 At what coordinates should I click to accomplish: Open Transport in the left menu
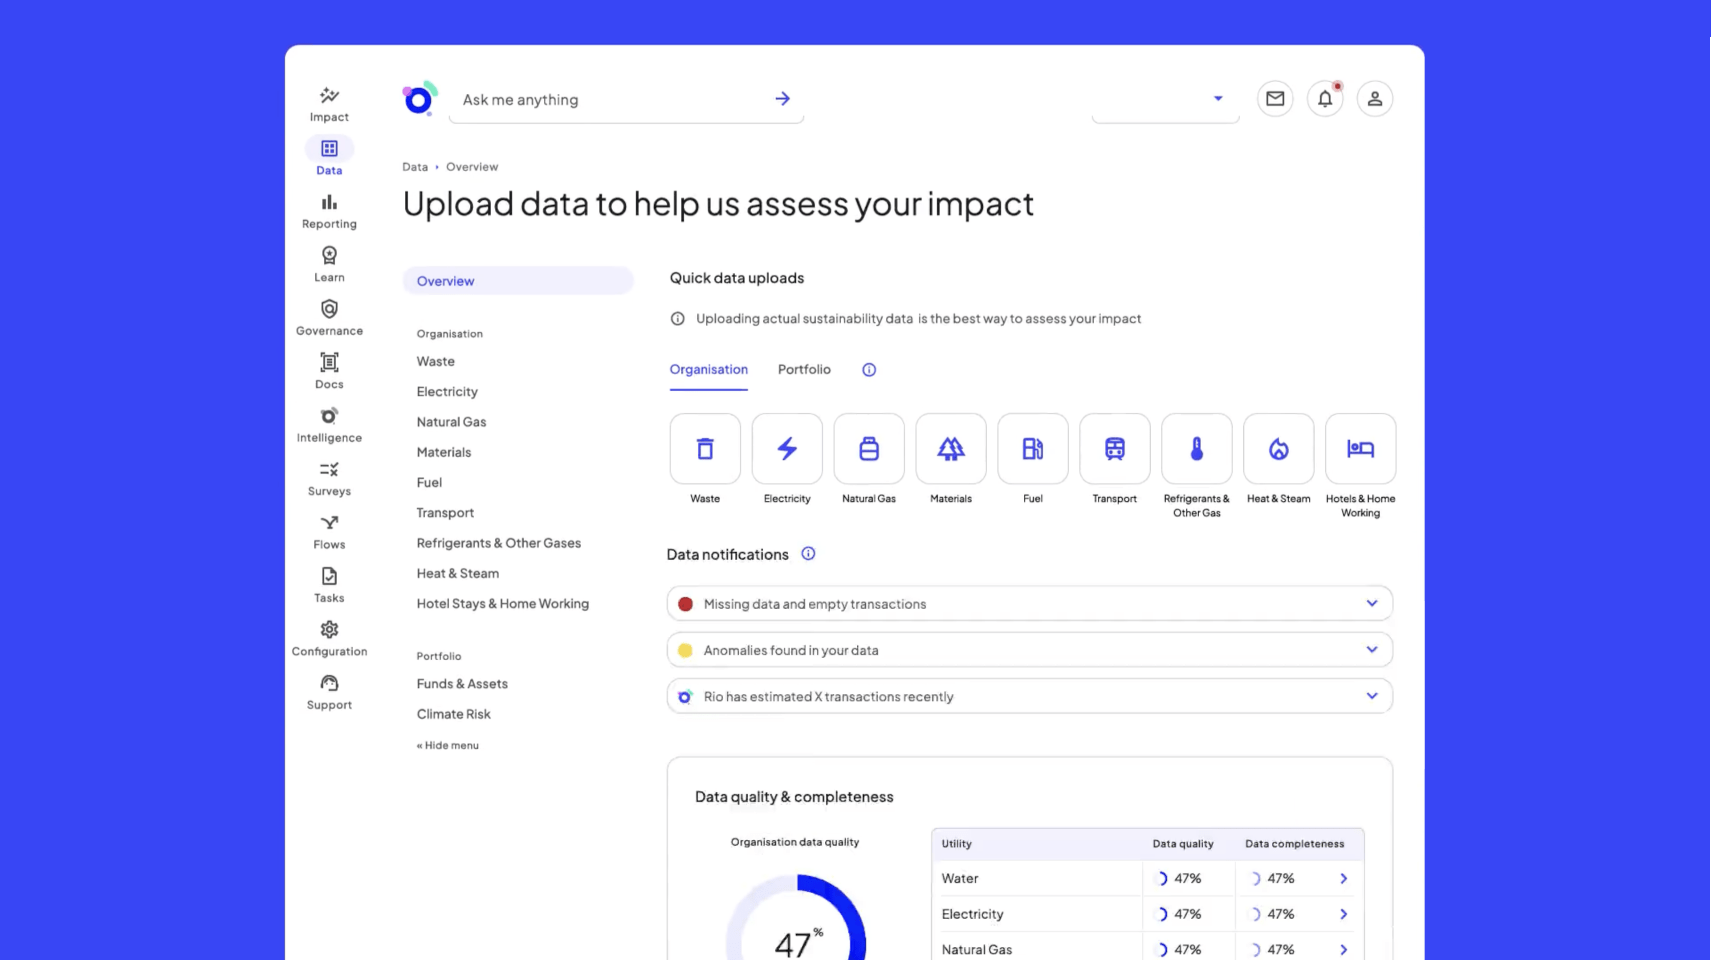(x=445, y=513)
